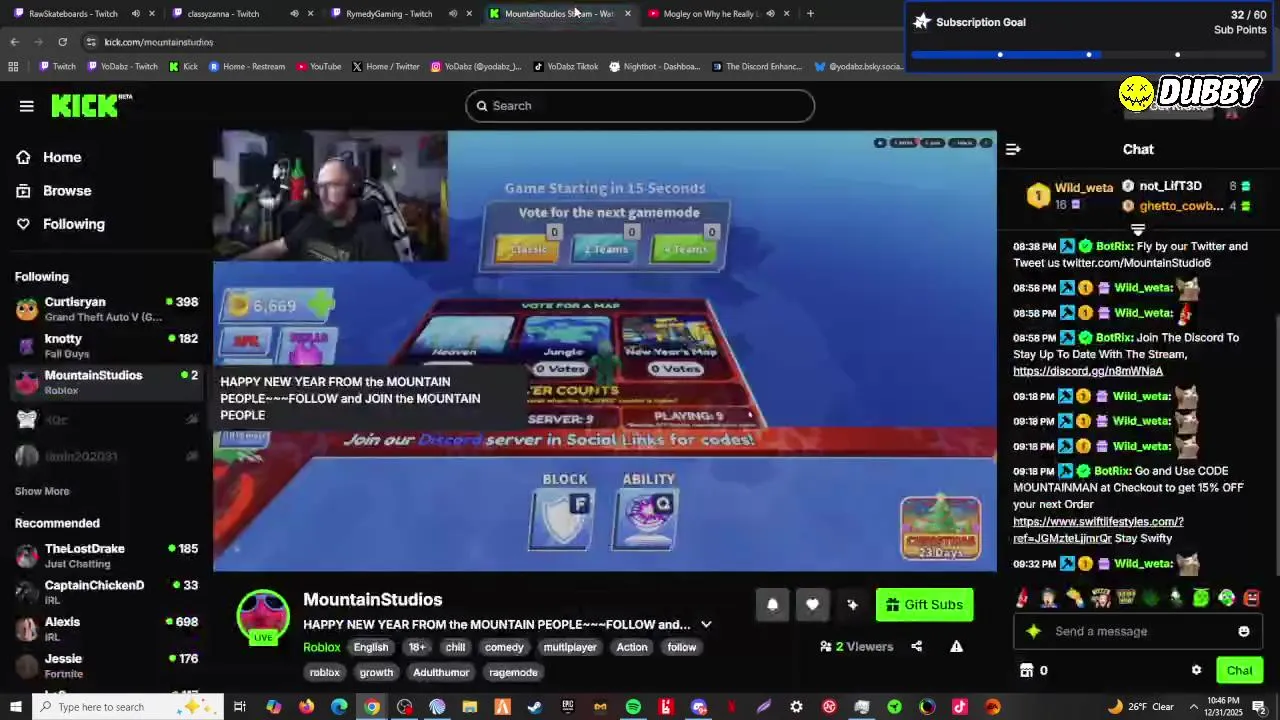Reload the page in Chrome

coord(62,42)
